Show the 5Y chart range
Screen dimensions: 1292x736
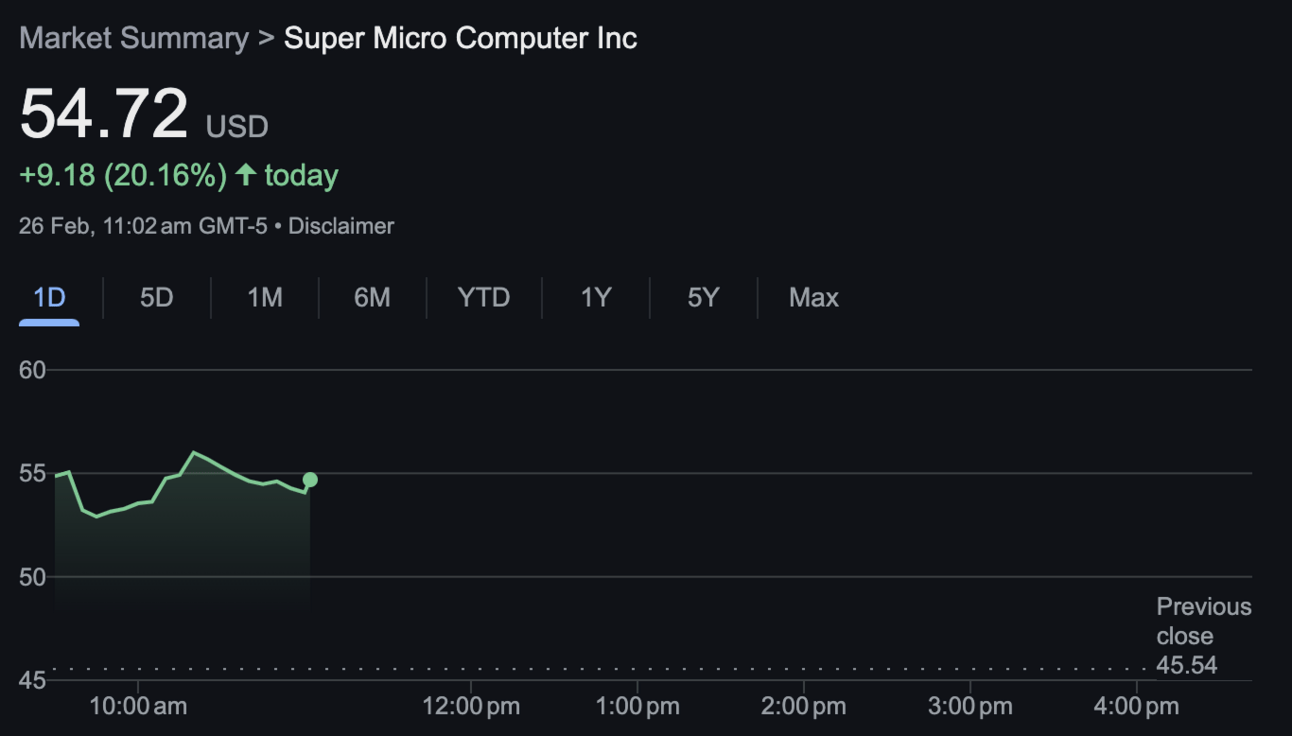[703, 298]
